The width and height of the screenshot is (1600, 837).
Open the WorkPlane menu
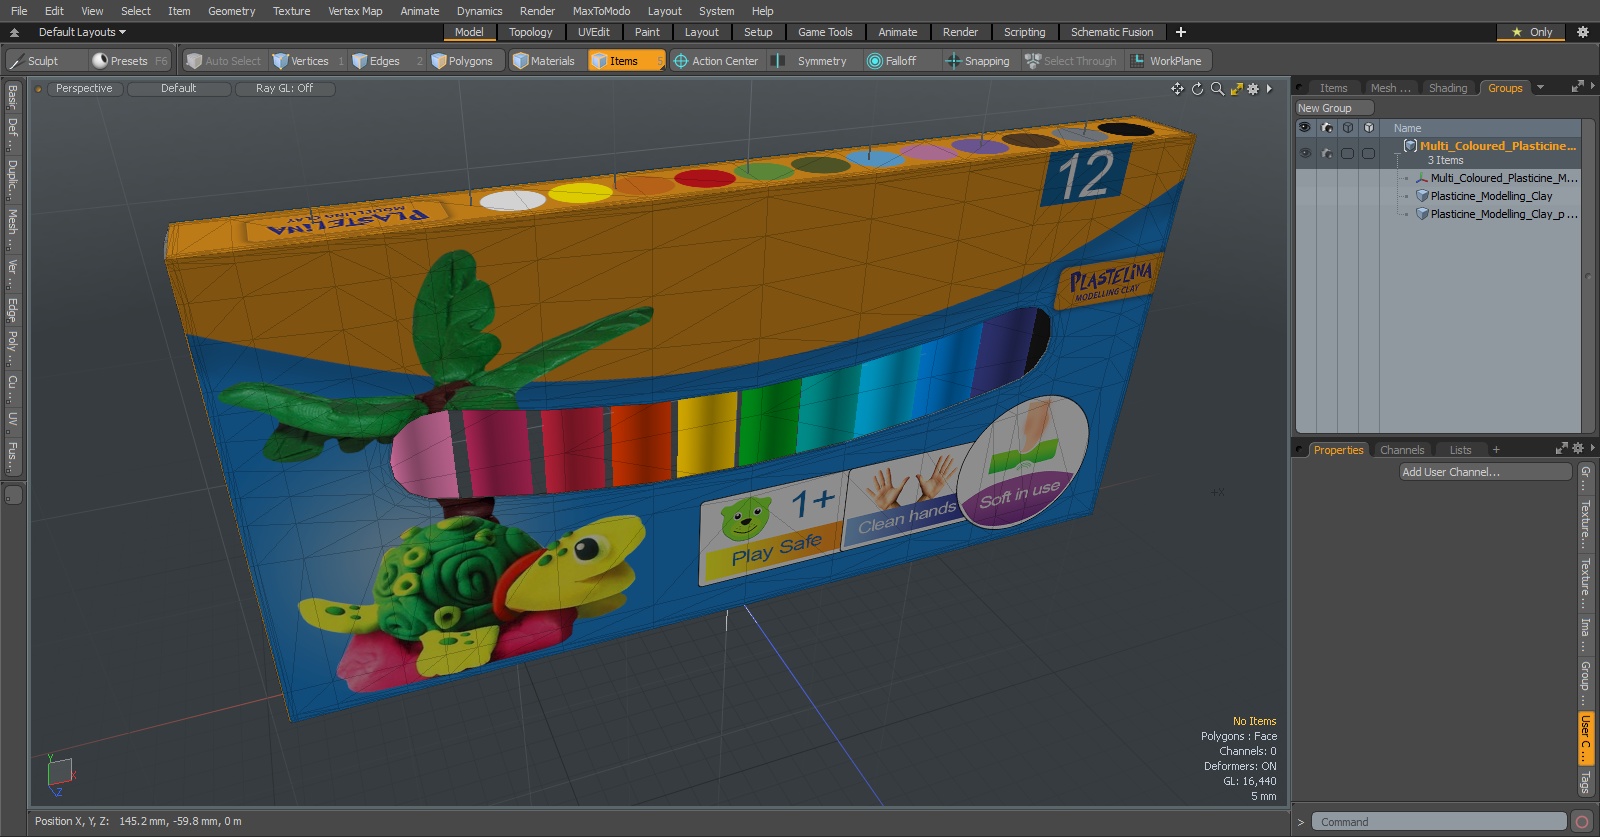(x=1167, y=61)
